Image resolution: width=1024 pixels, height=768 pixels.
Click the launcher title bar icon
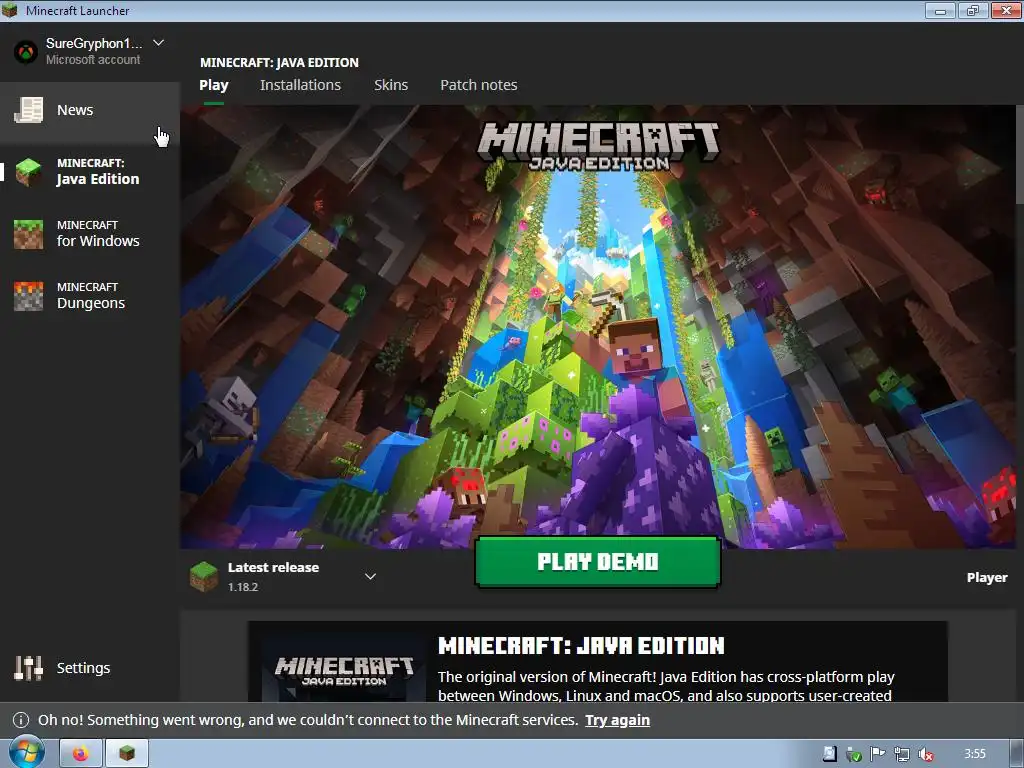pos(10,10)
